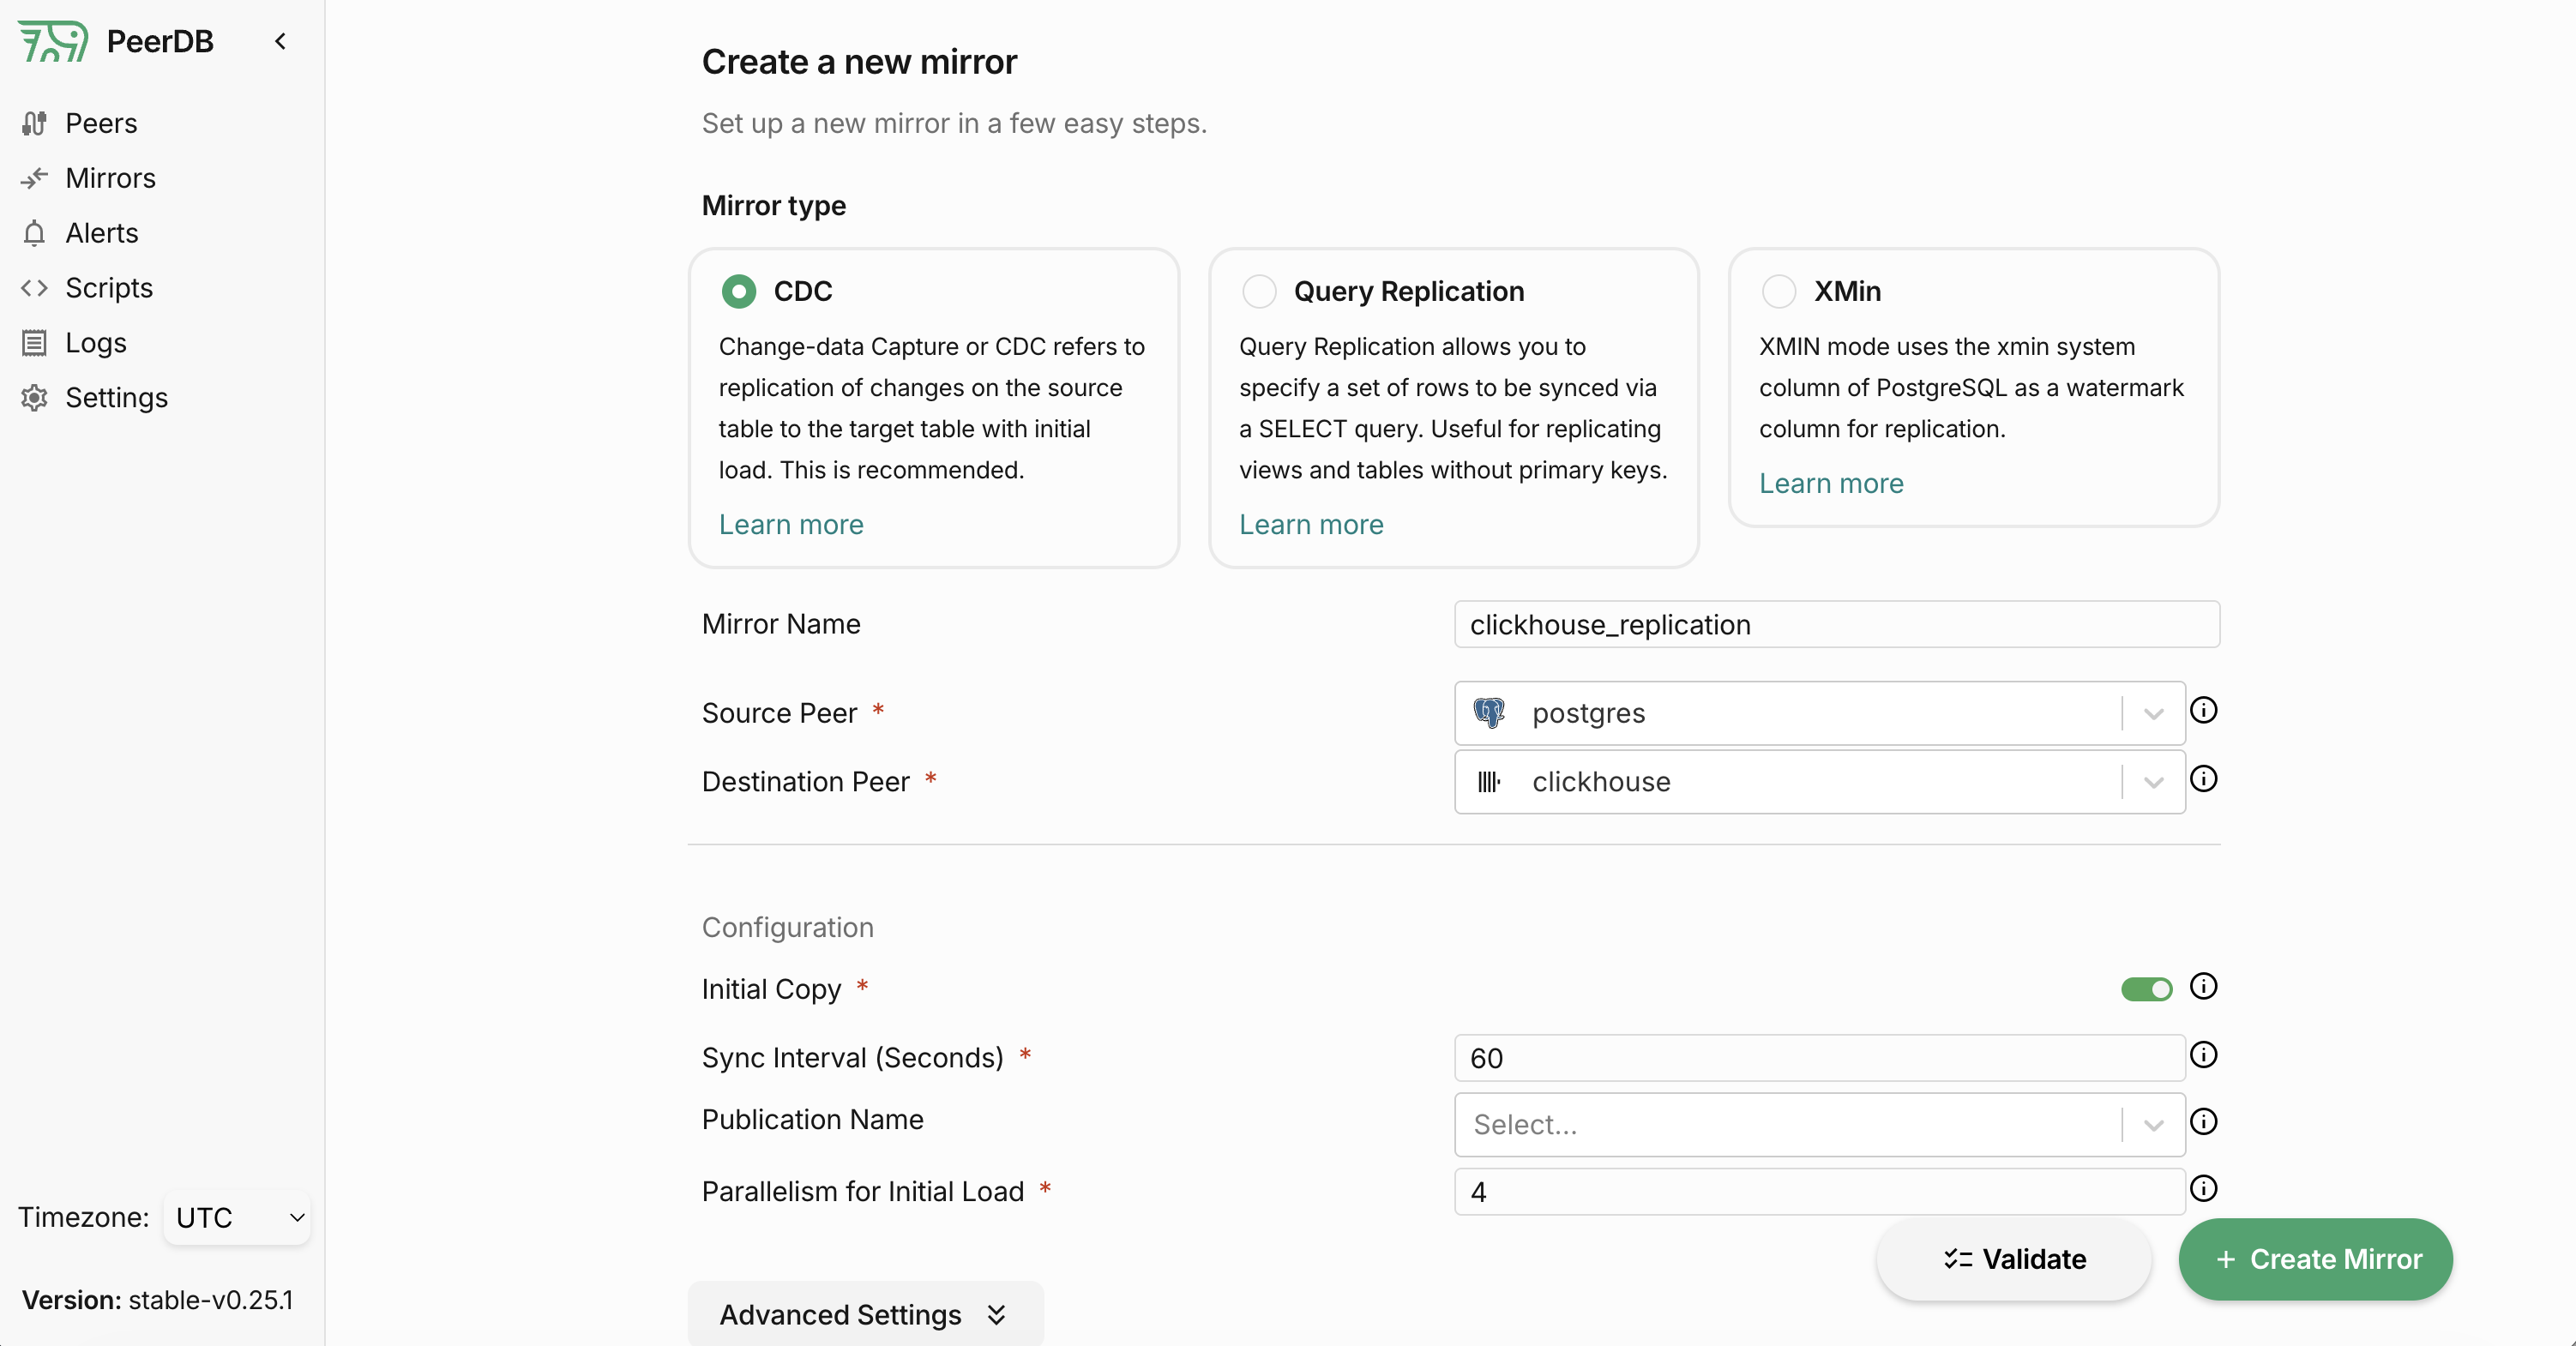Image resolution: width=2576 pixels, height=1346 pixels.
Task: Toggle the Initial Copy switch
Action: click(x=2147, y=989)
